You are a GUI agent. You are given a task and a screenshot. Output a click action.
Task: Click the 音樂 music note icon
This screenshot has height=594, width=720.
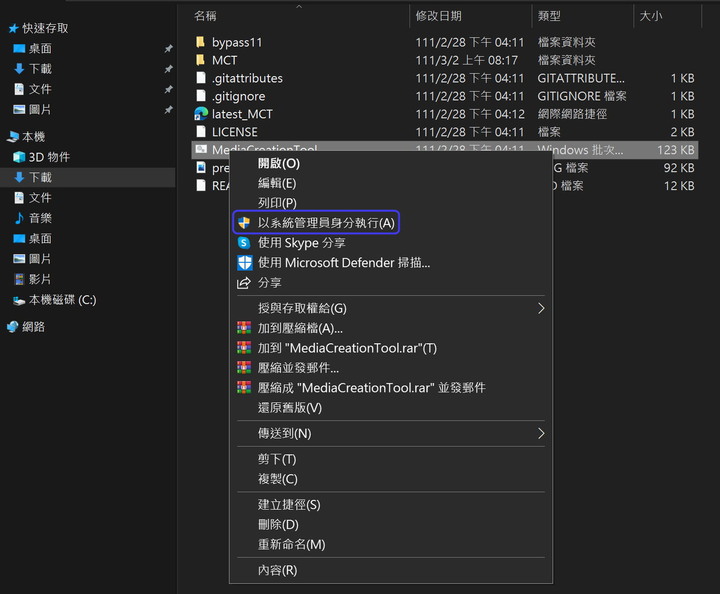[x=19, y=218]
